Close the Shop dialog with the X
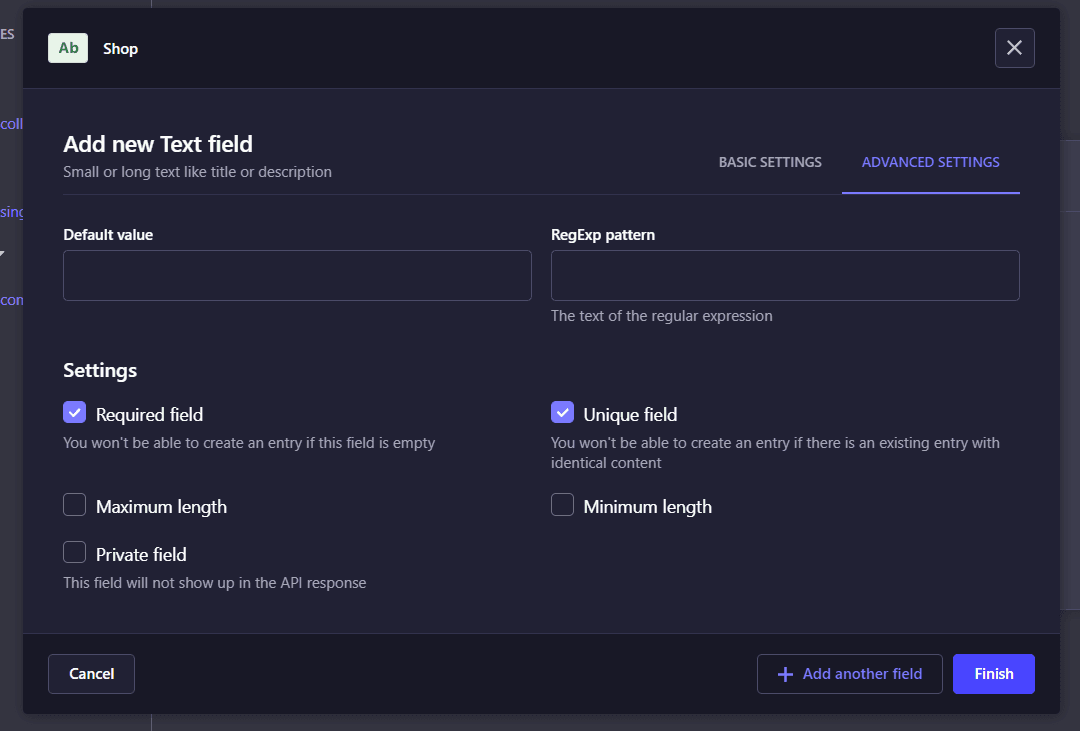 pyautogui.click(x=1014, y=48)
